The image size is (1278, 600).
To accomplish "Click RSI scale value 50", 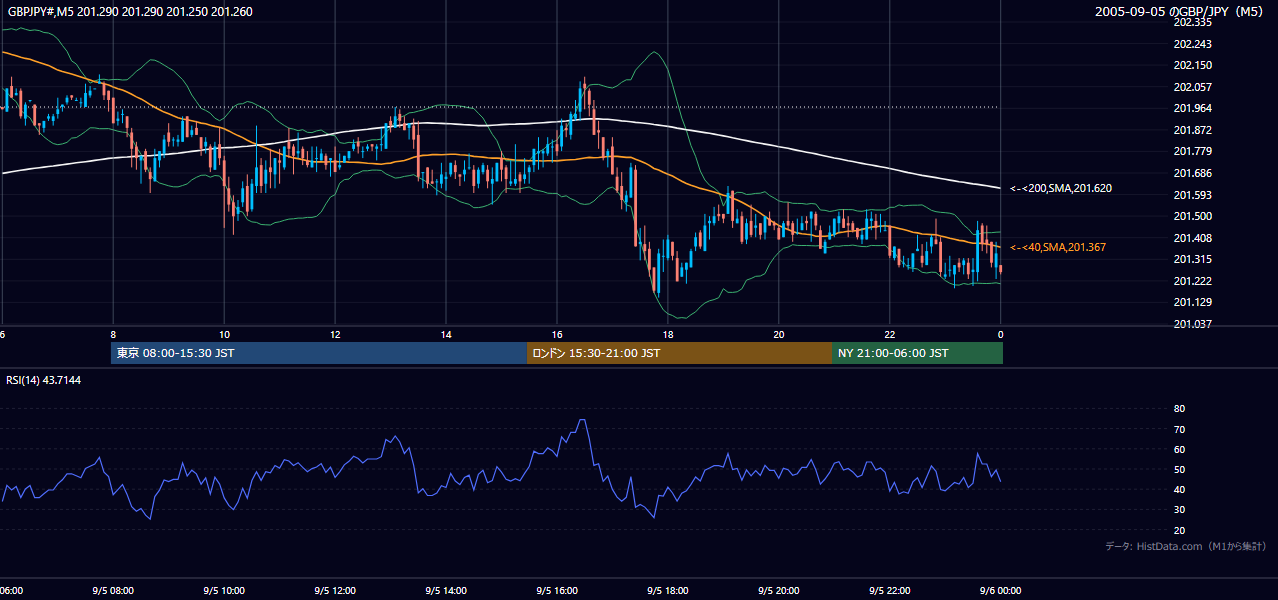I will [1179, 469].
